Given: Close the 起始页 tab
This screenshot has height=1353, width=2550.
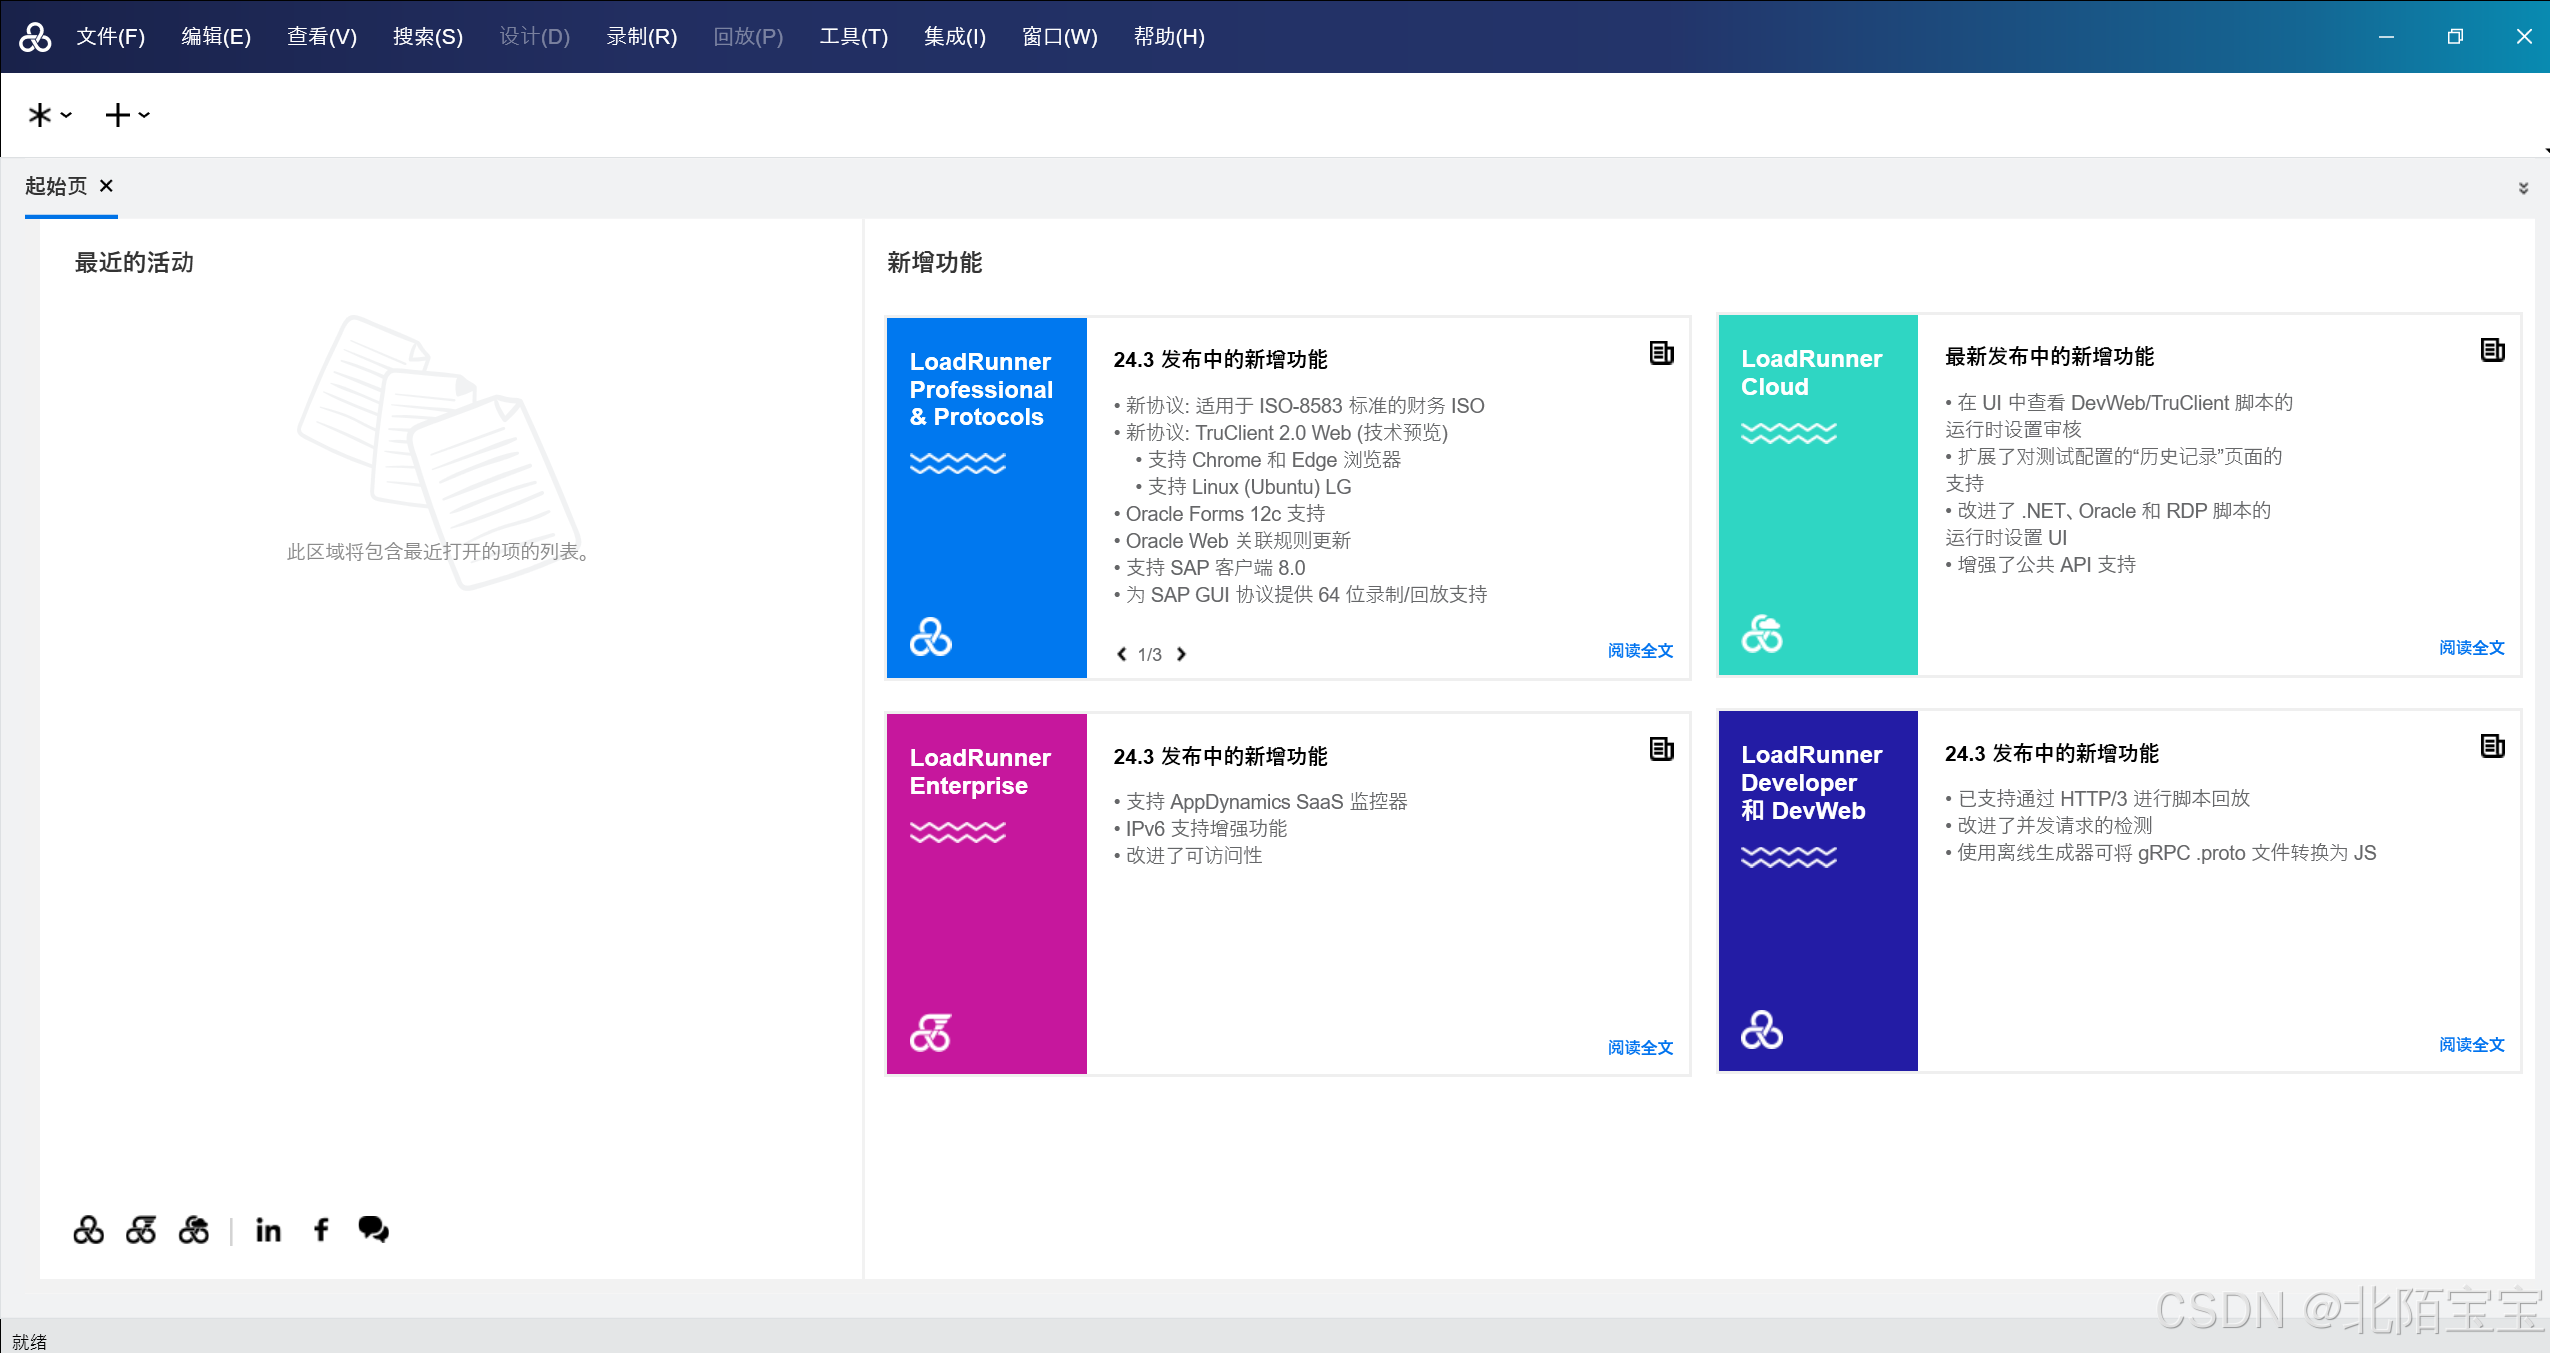Looking at the screenshot, I should point(107,186).
